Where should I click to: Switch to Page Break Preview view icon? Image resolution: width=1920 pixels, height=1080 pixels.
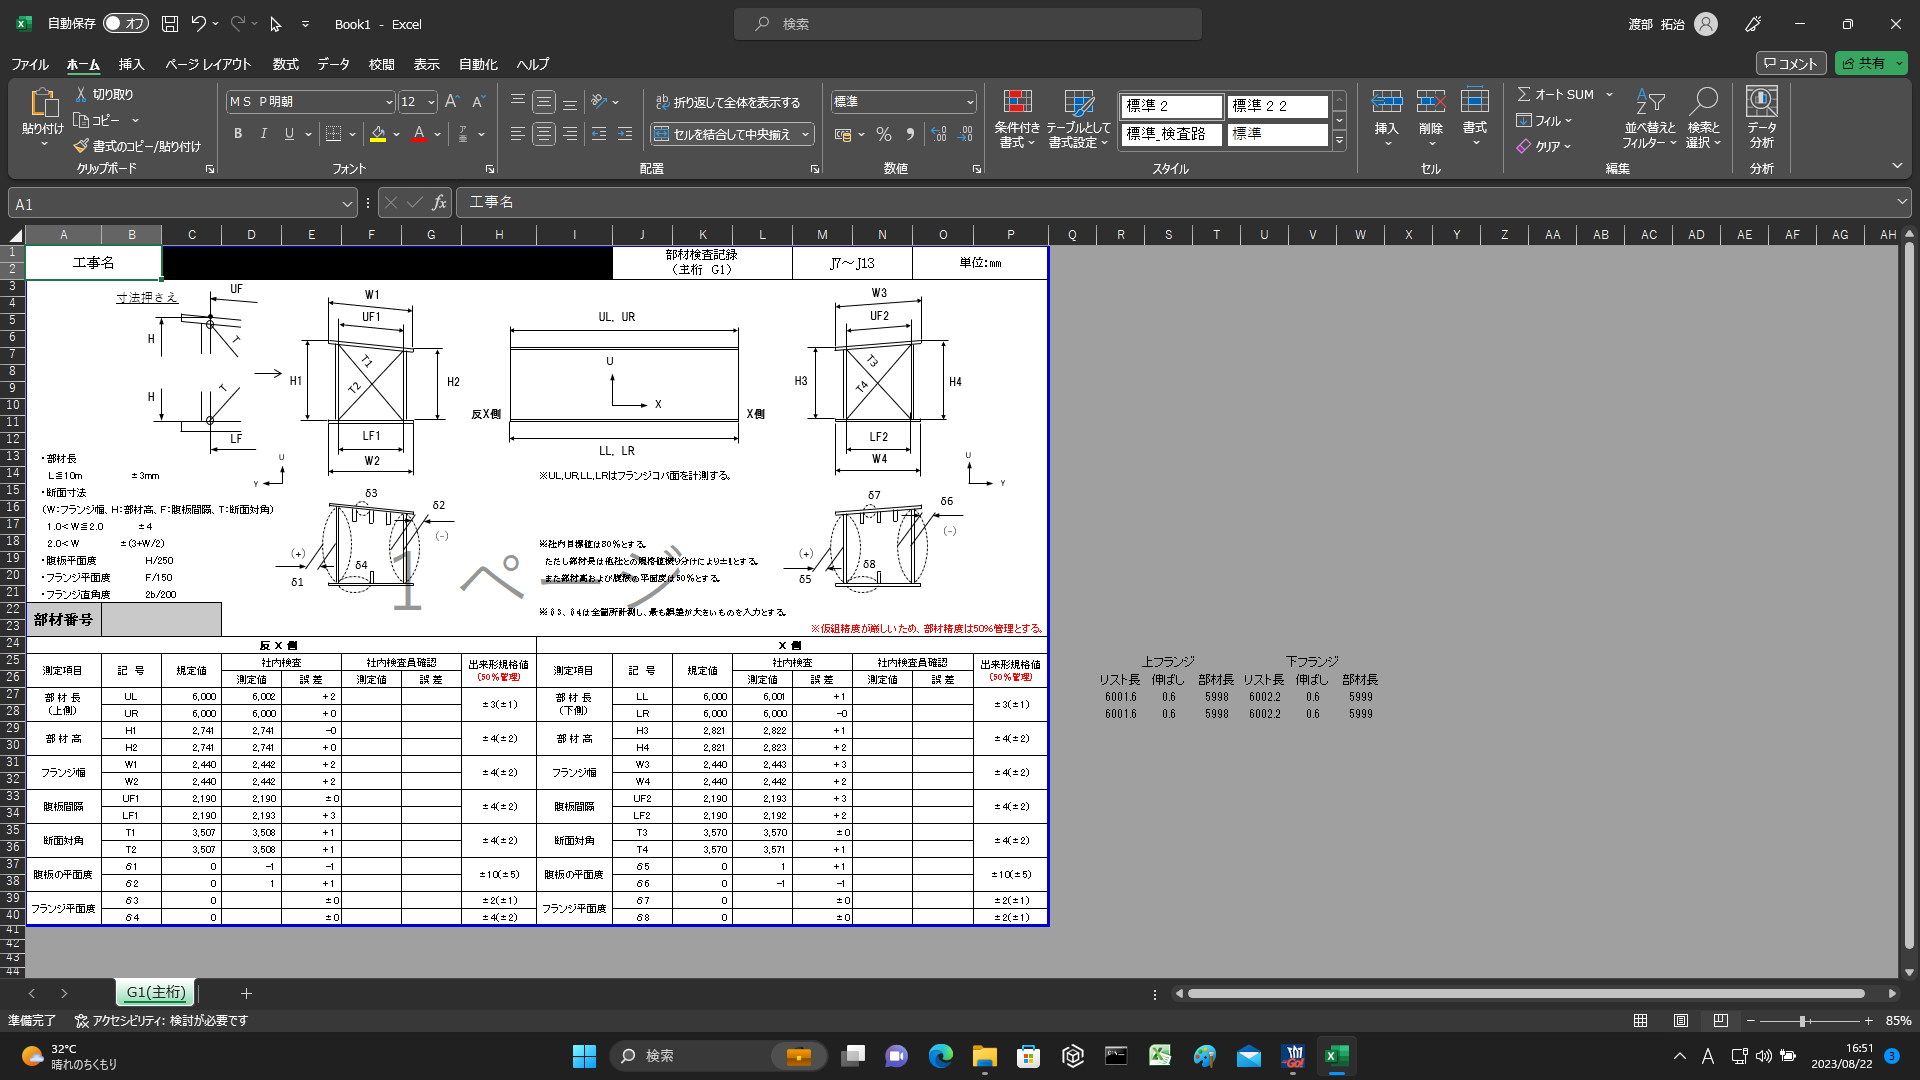(x=1720, y=1021)
